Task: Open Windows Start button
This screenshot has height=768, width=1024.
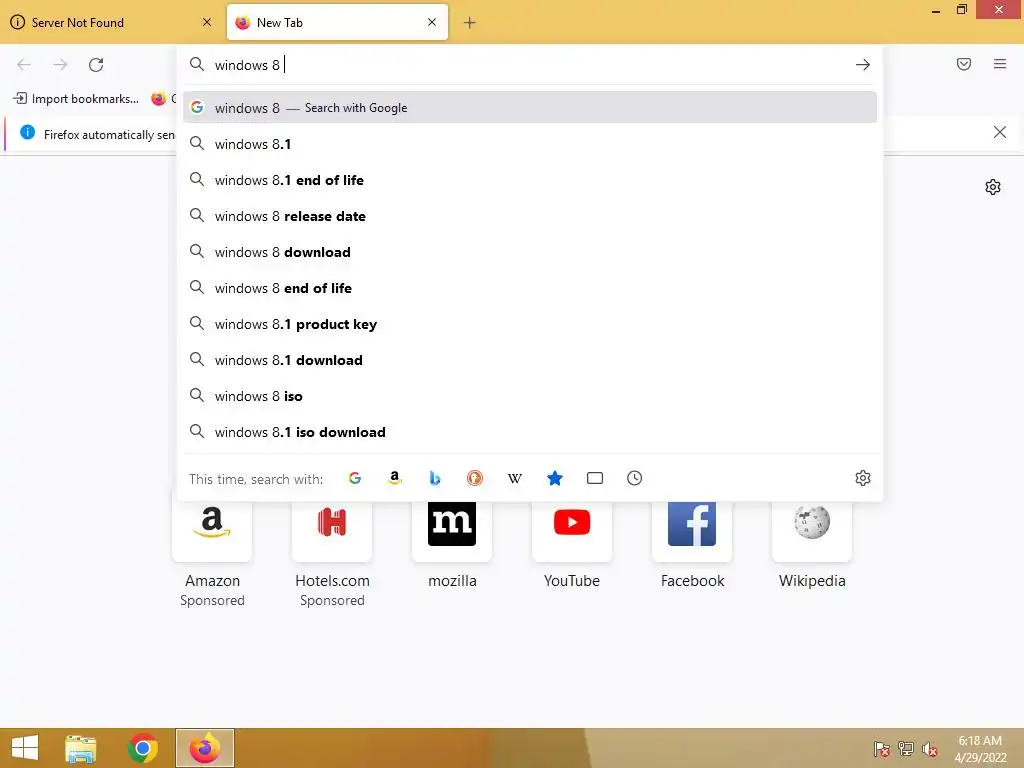Action: (25, 748)
